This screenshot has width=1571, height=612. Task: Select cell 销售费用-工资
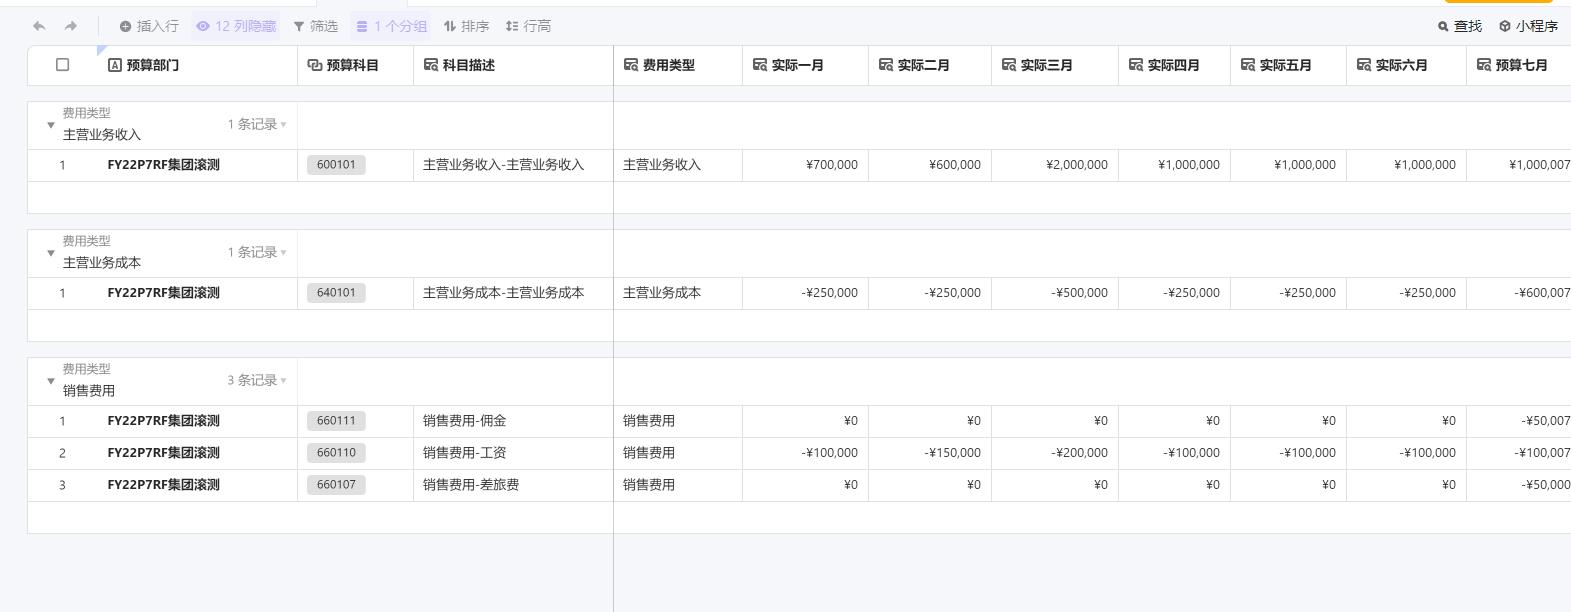coord(513,453)
